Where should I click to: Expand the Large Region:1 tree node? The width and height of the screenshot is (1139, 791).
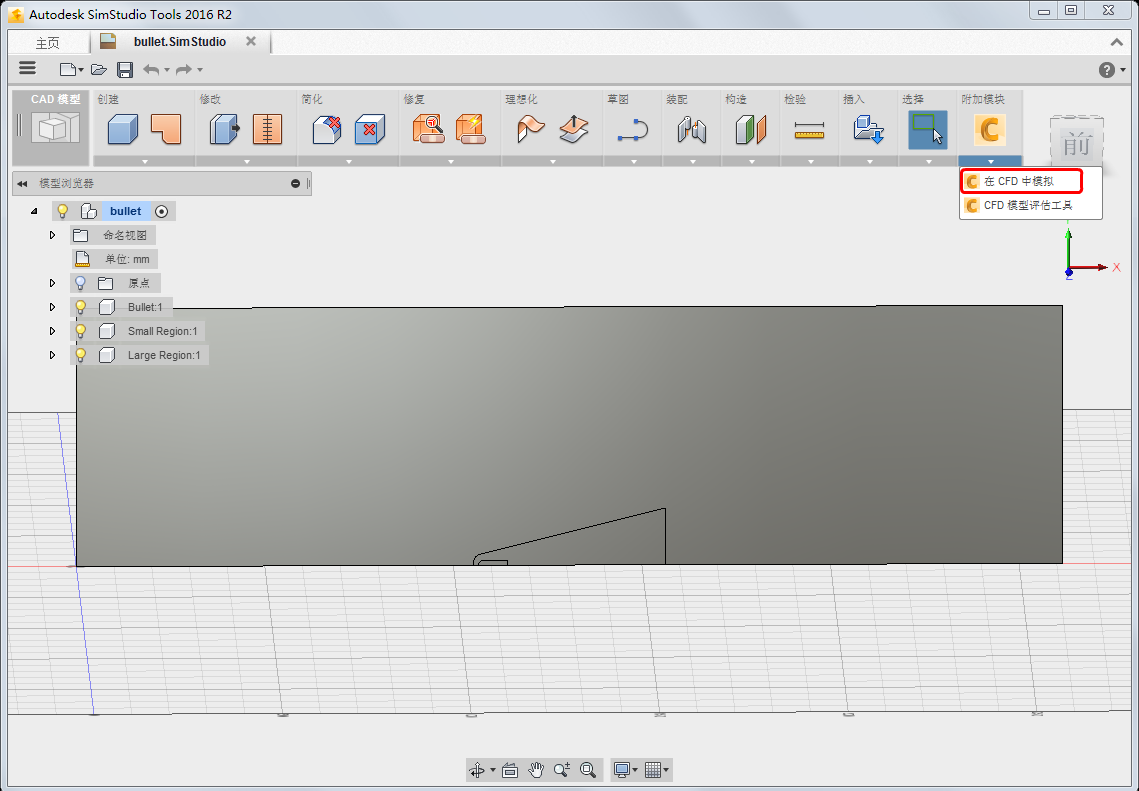[52, 355]
